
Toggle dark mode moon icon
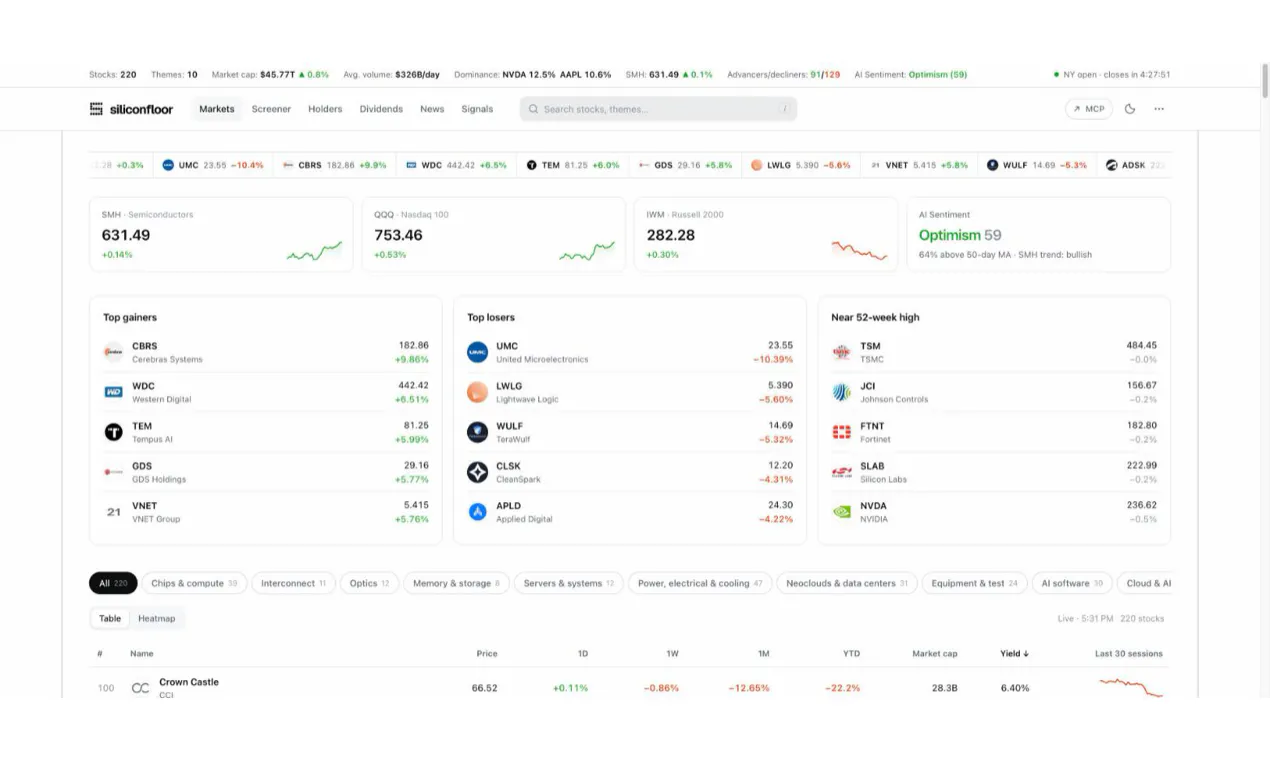(1130, 109)
